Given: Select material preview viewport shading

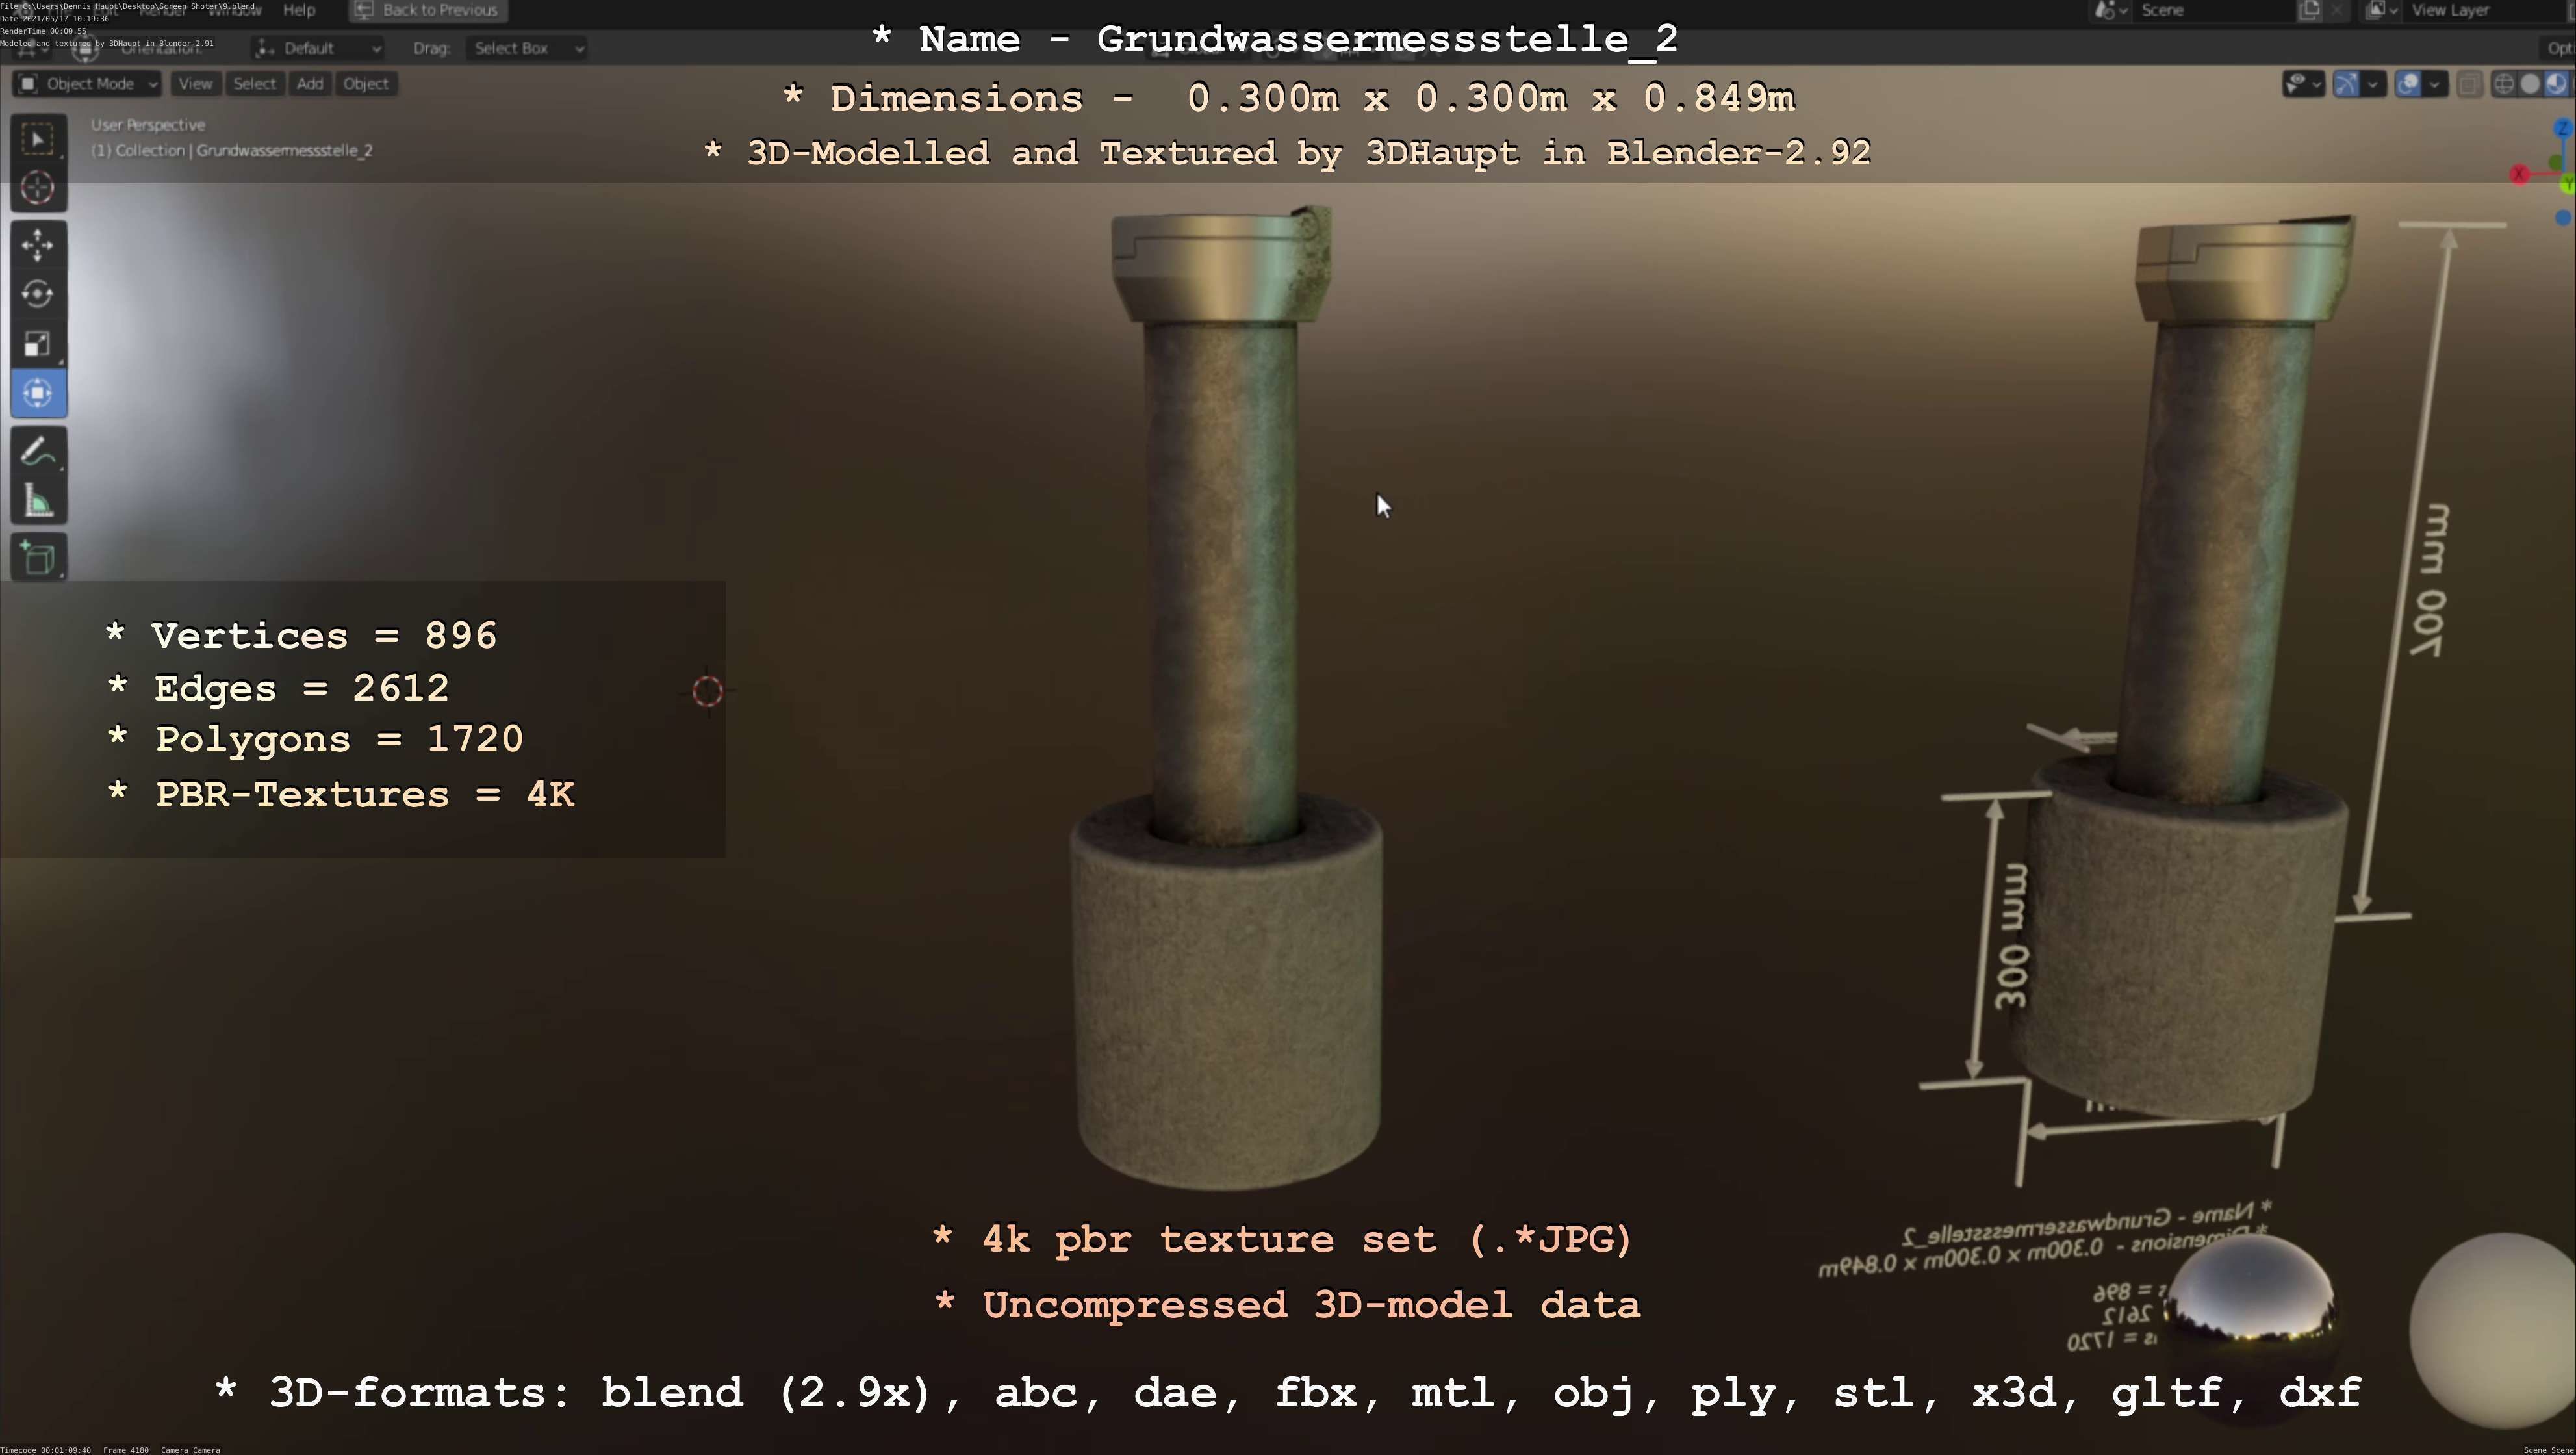Looking at the screenshot, I should (x=2555, y=84).
